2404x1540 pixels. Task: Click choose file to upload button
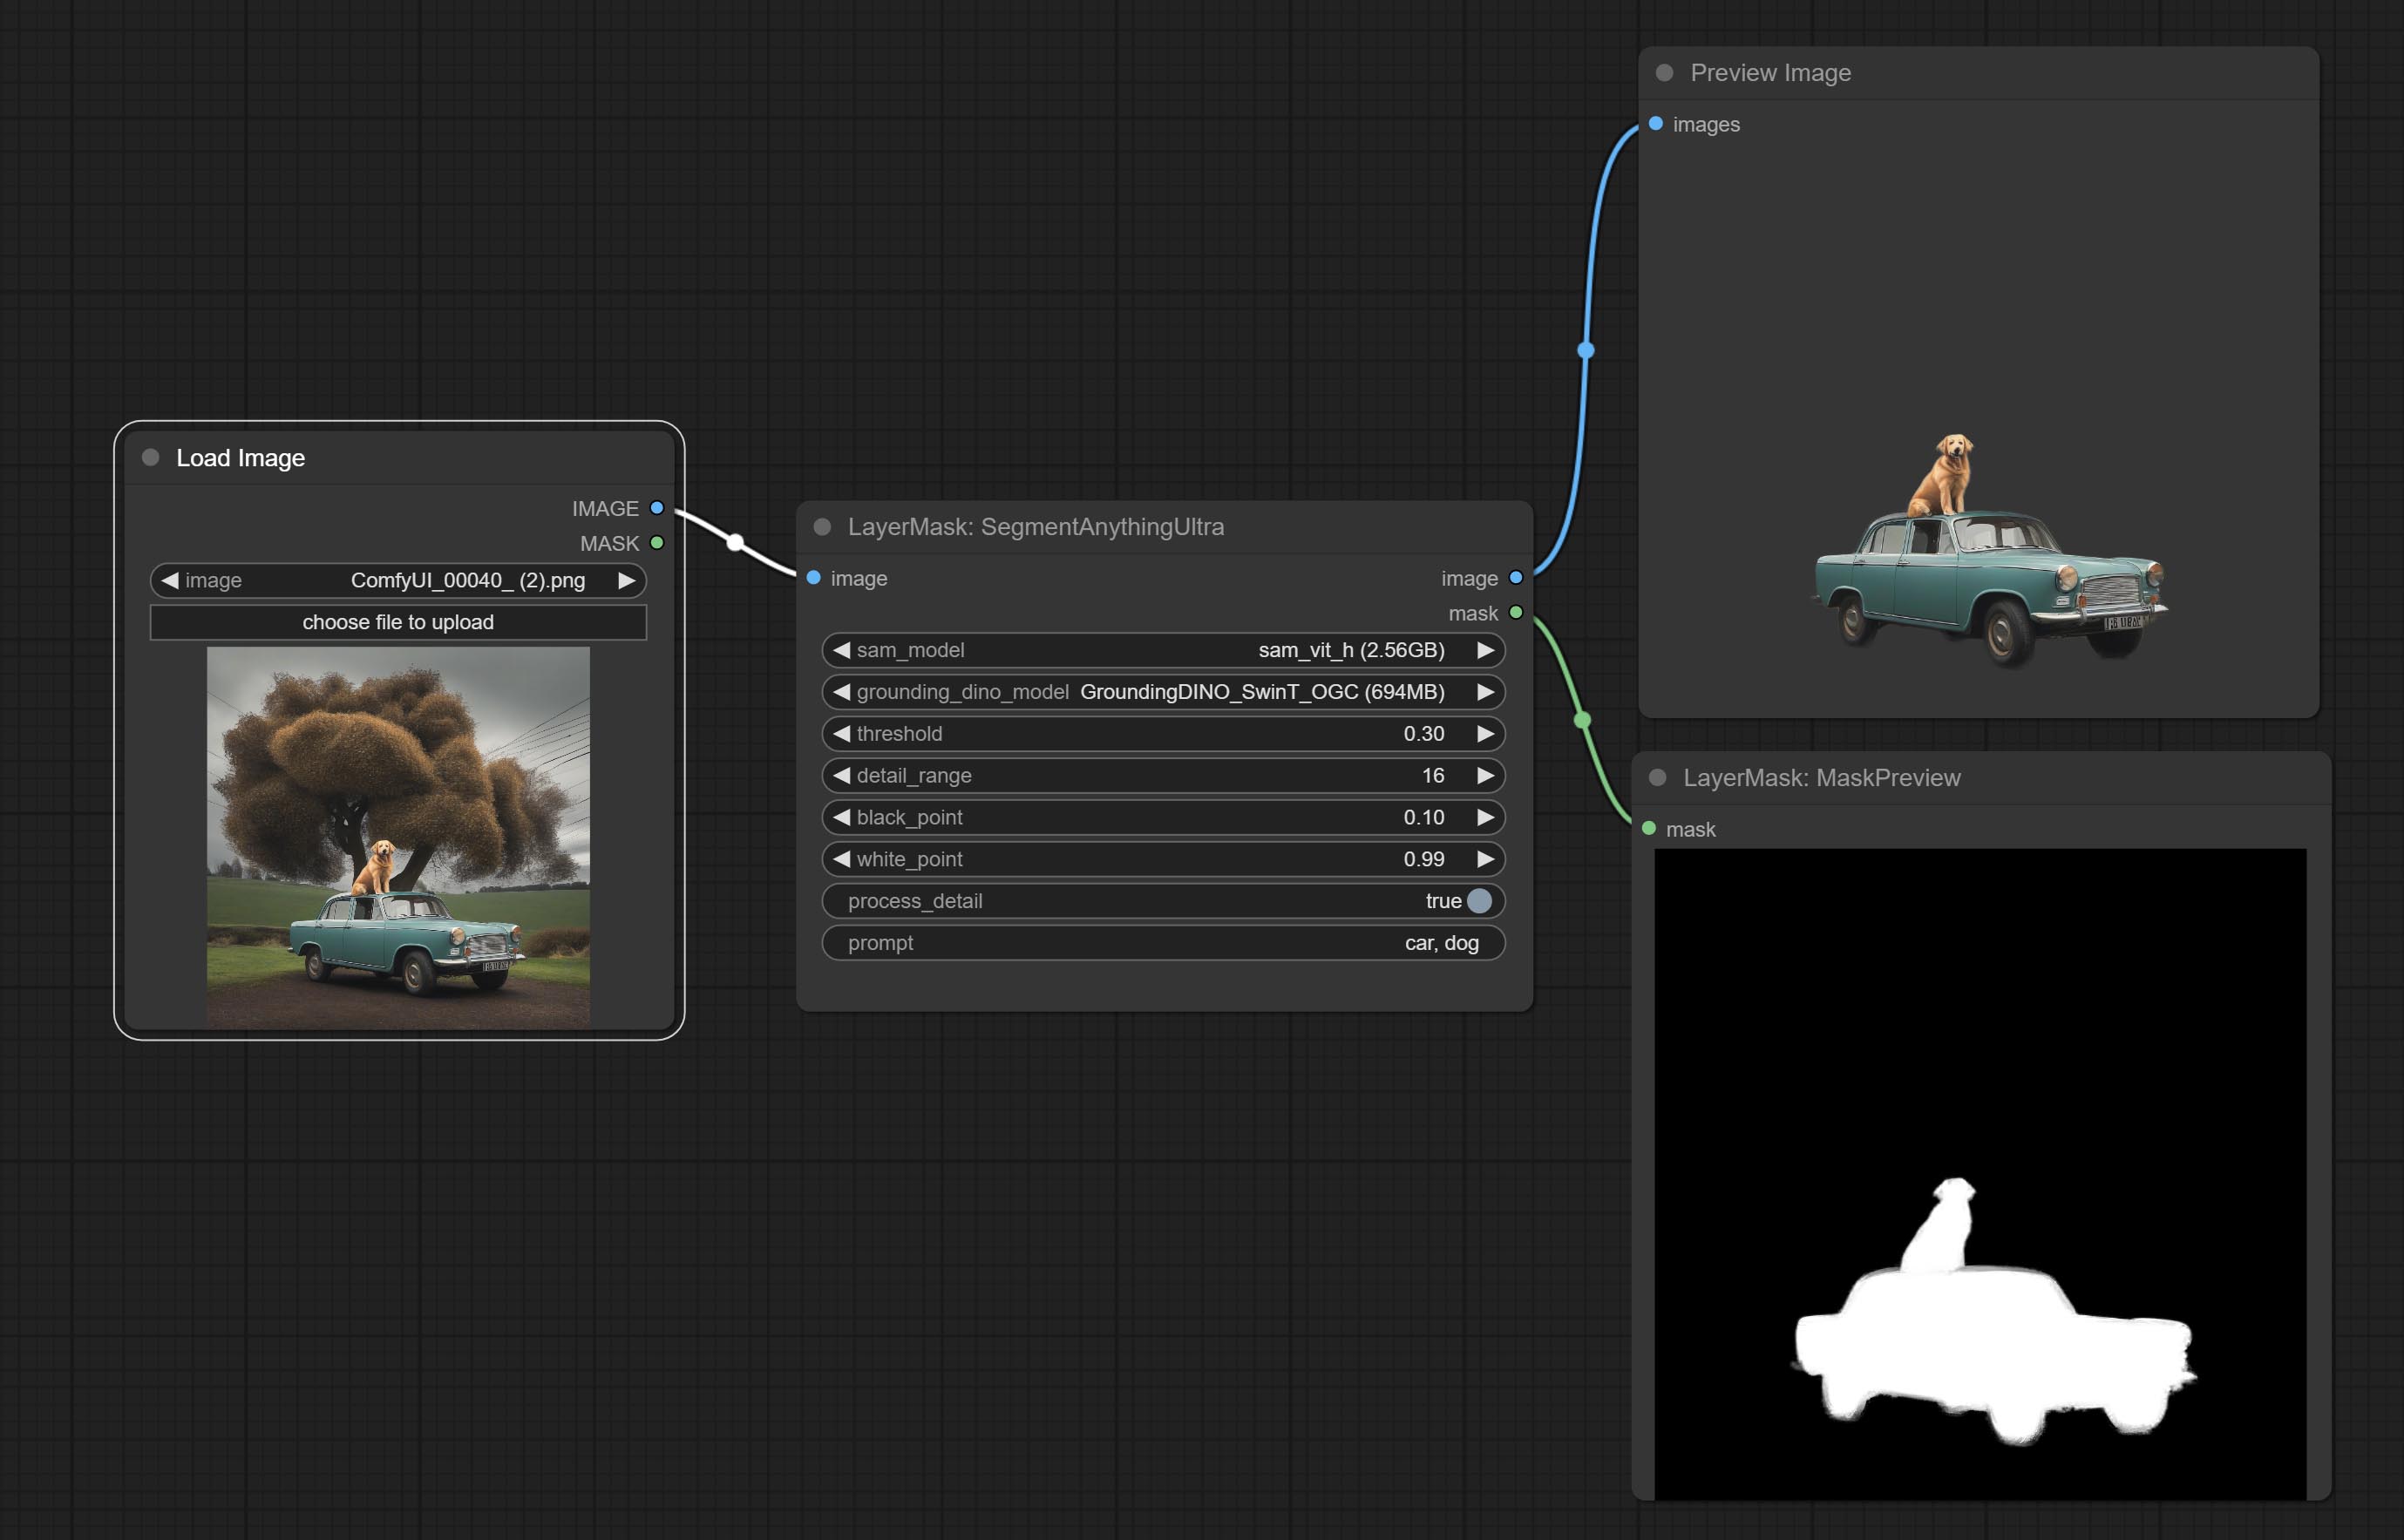pyautogui.click(x=398, y=622)
